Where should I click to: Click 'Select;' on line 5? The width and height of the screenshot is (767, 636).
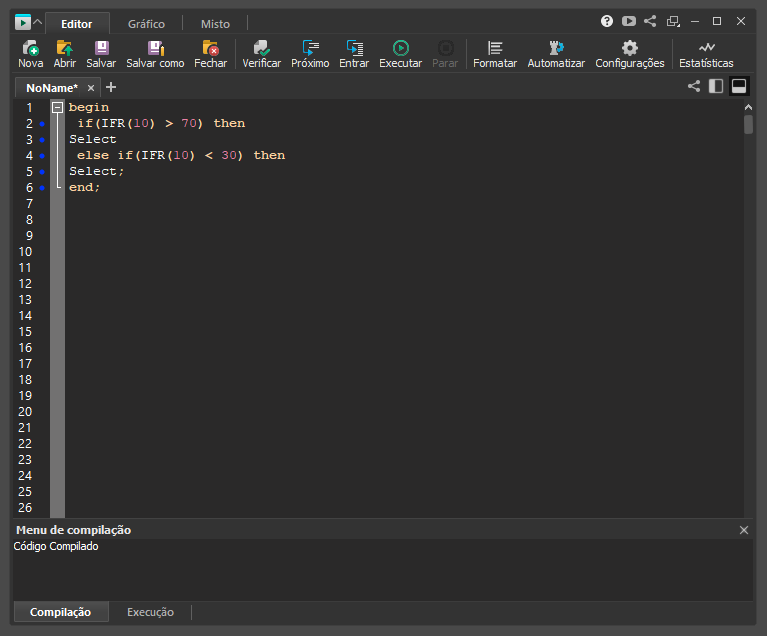(x=96, y=171)
